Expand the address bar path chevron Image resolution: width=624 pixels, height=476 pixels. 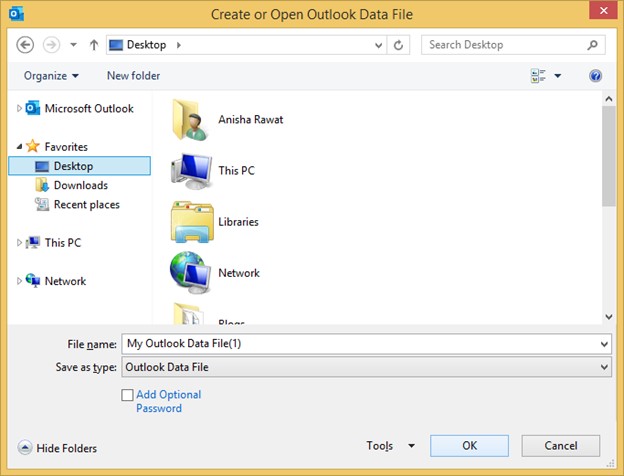179,45
